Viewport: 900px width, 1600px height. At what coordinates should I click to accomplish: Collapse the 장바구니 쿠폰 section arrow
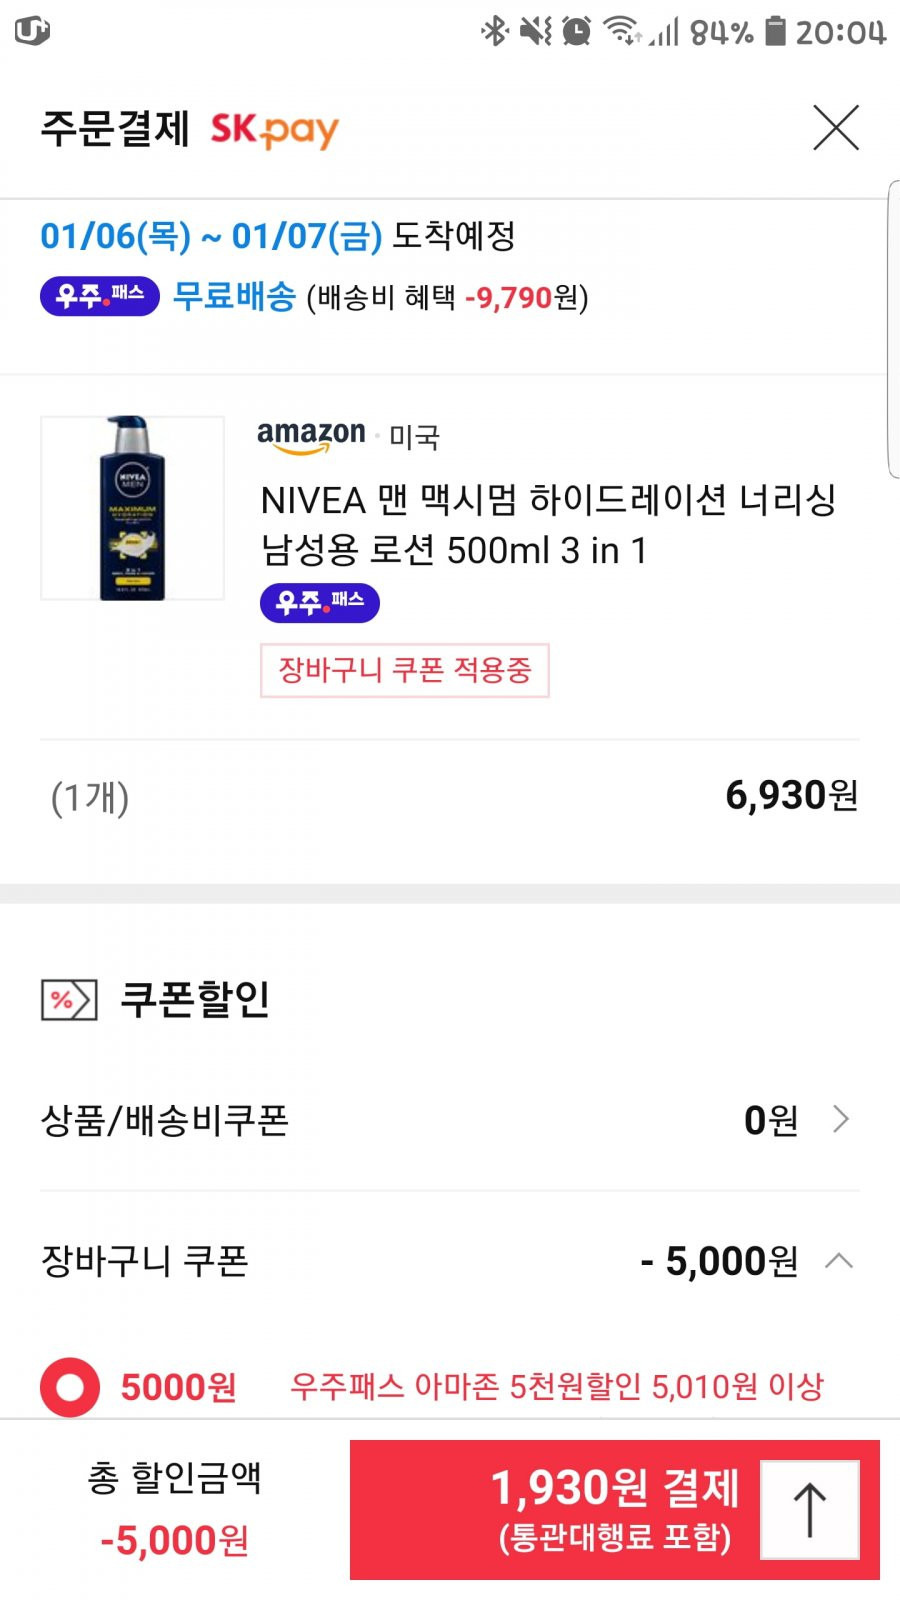(x=839, y=1261)
